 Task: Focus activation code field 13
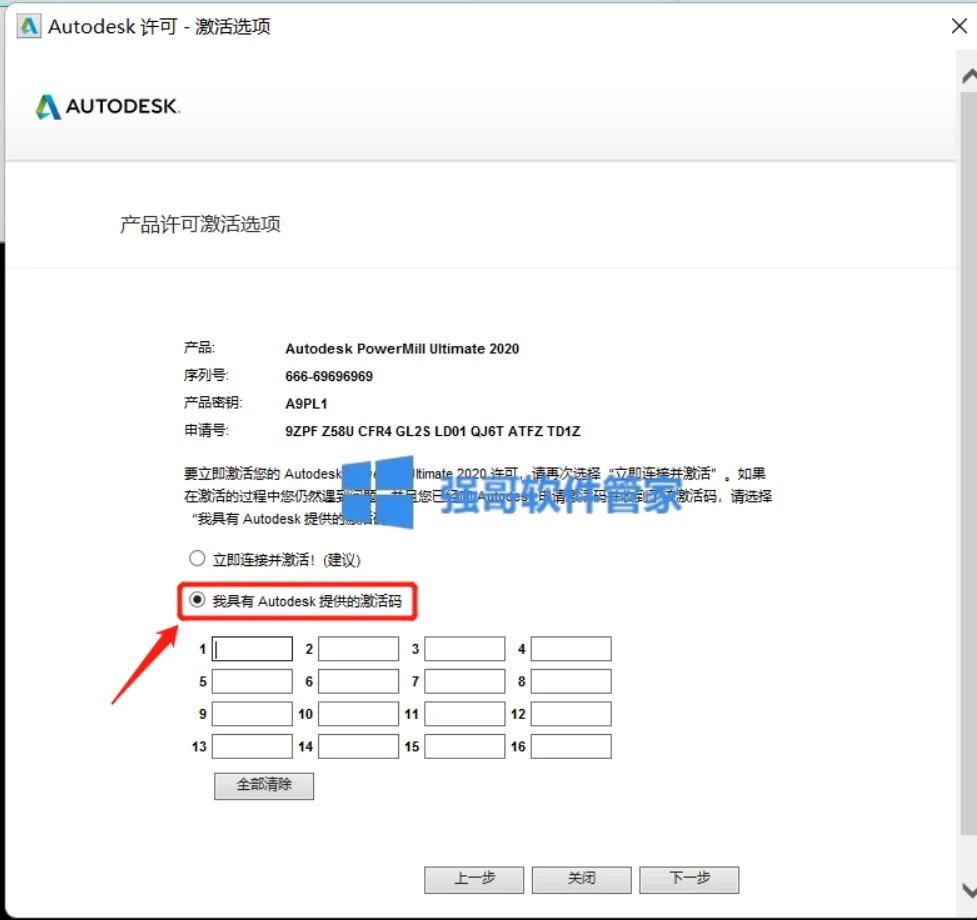pos(252,746)
